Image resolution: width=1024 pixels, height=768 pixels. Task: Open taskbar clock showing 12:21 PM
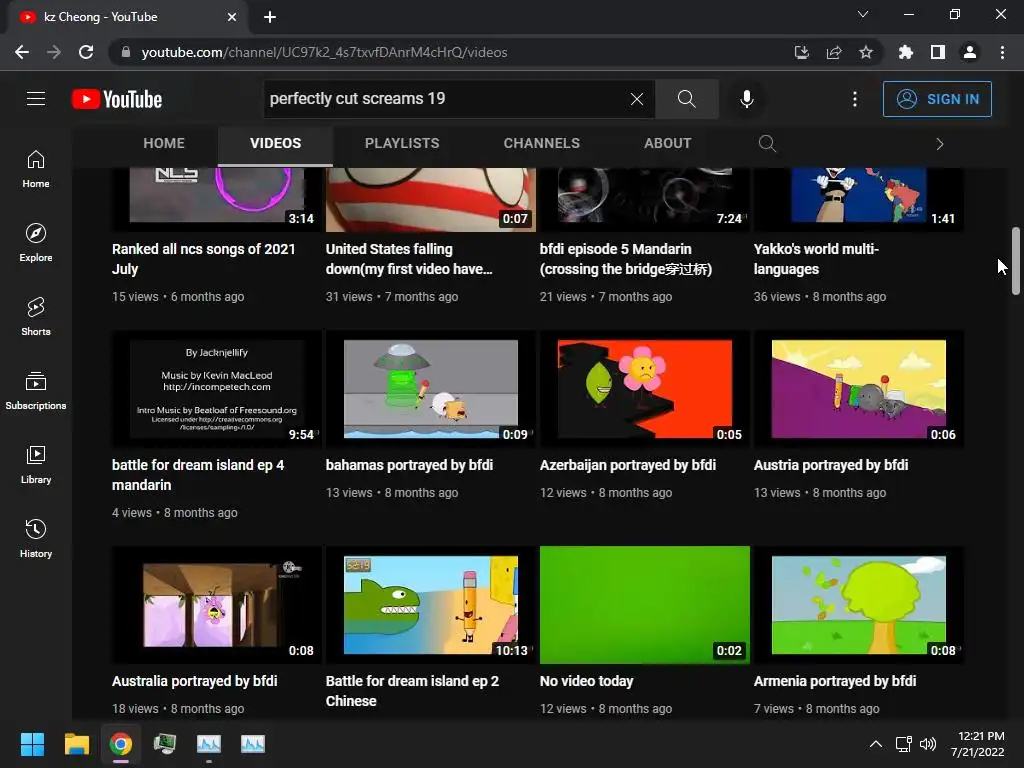coord(978,744)
